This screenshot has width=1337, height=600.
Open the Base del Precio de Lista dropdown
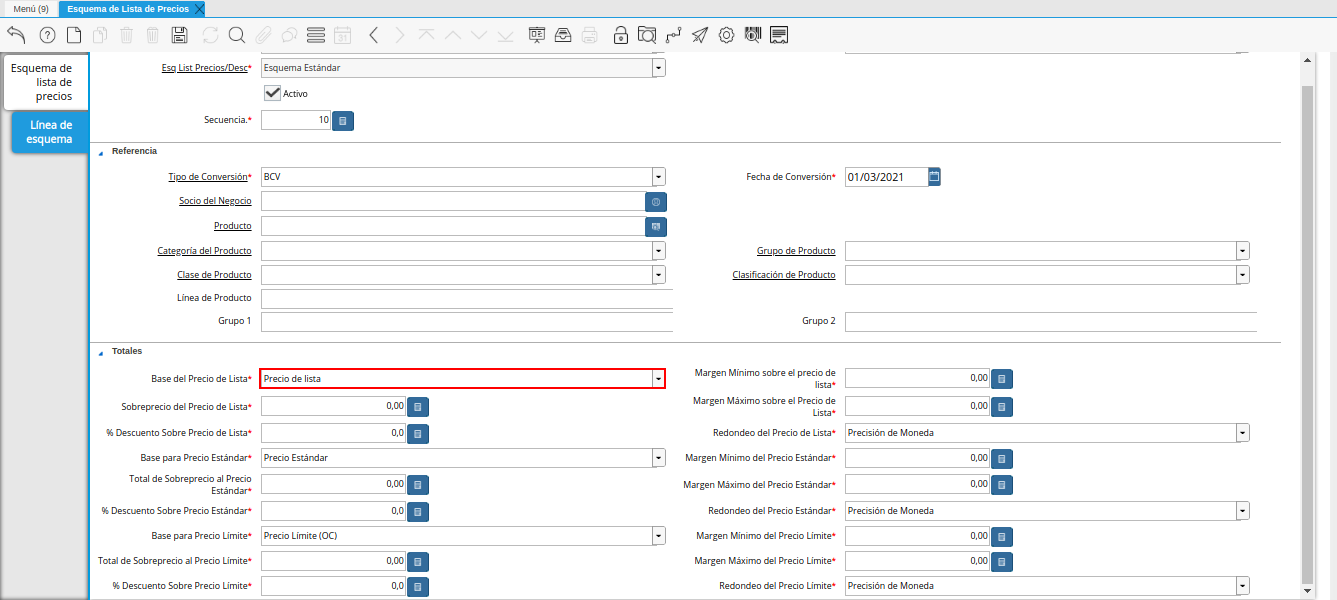(658, 379)
